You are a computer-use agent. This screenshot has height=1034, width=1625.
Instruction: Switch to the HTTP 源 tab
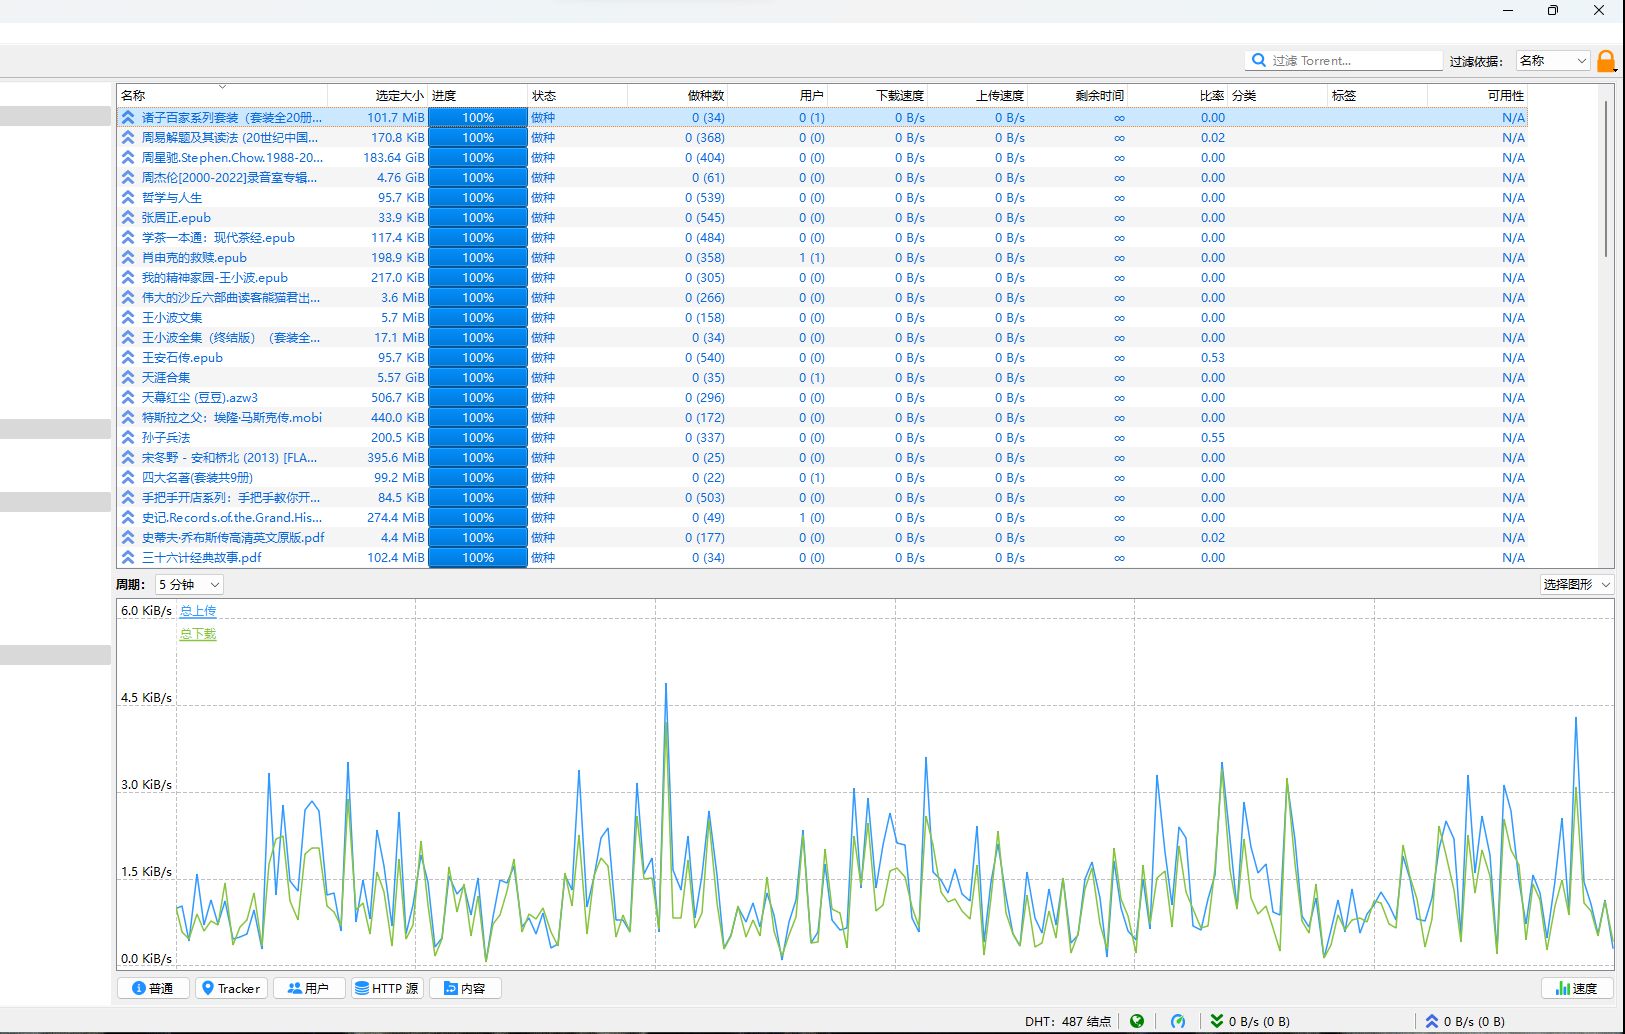387,988
